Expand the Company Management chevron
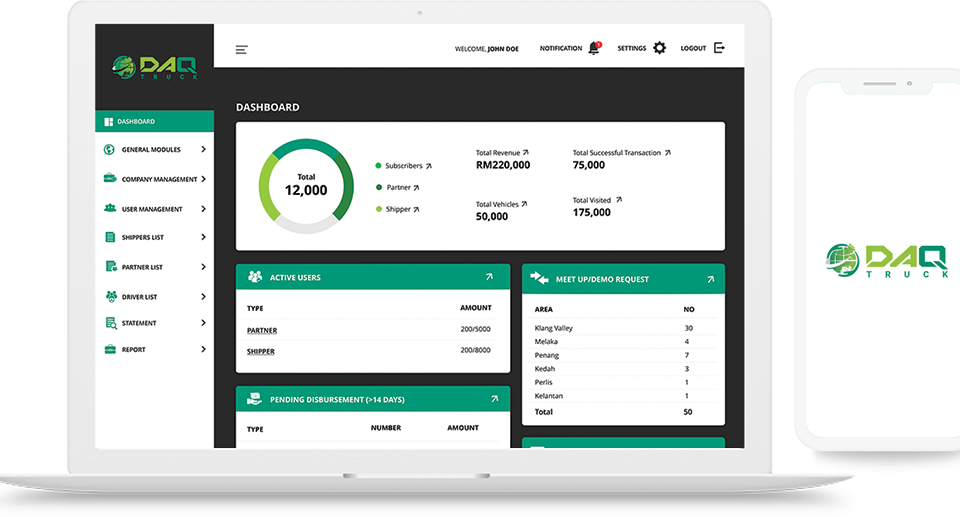The width and height of the screenshot is (960, 517). coord(203,179)
